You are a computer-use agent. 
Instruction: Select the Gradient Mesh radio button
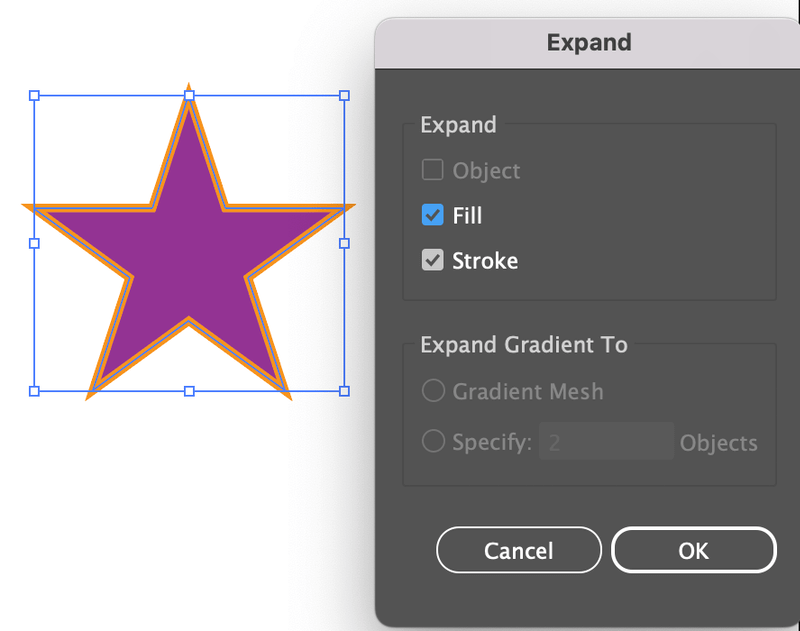(433, 391)
